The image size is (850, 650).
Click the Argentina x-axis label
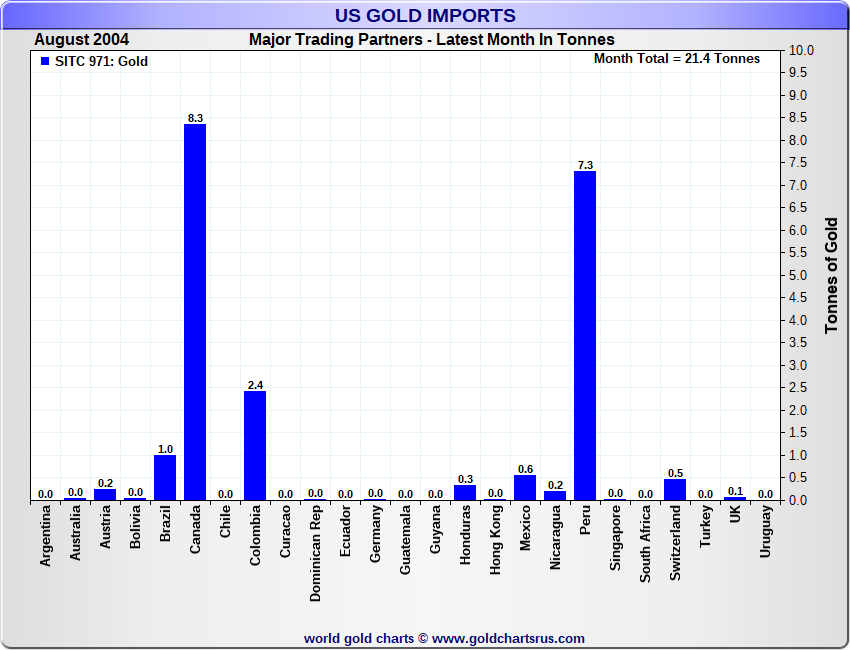pyautogui.click(x=45, y=536)
